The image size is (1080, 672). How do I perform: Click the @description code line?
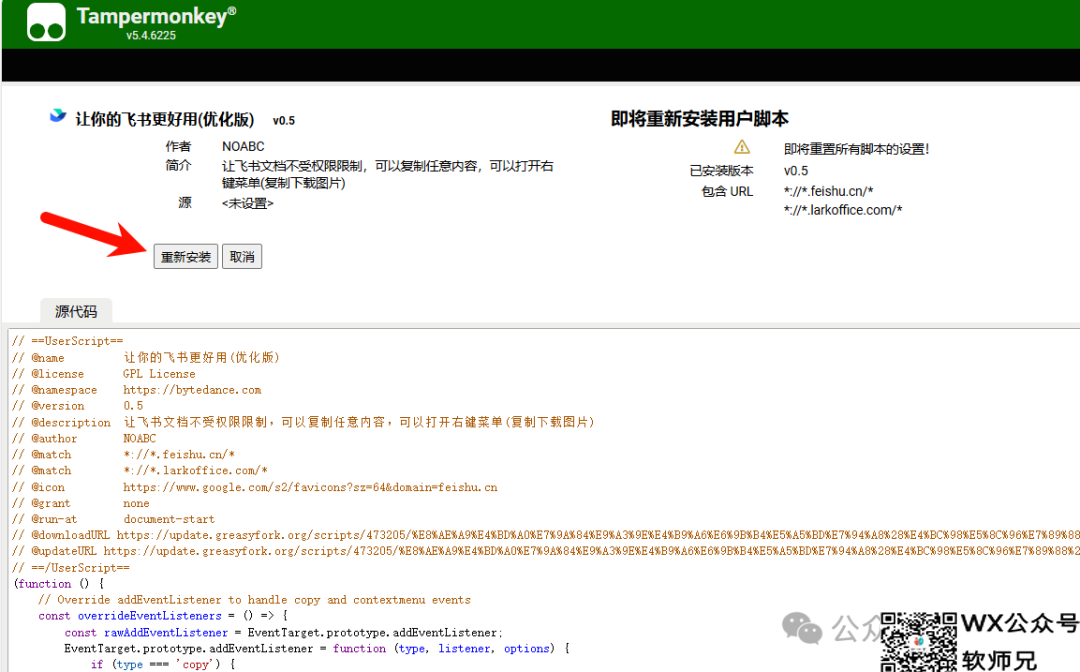303,422
